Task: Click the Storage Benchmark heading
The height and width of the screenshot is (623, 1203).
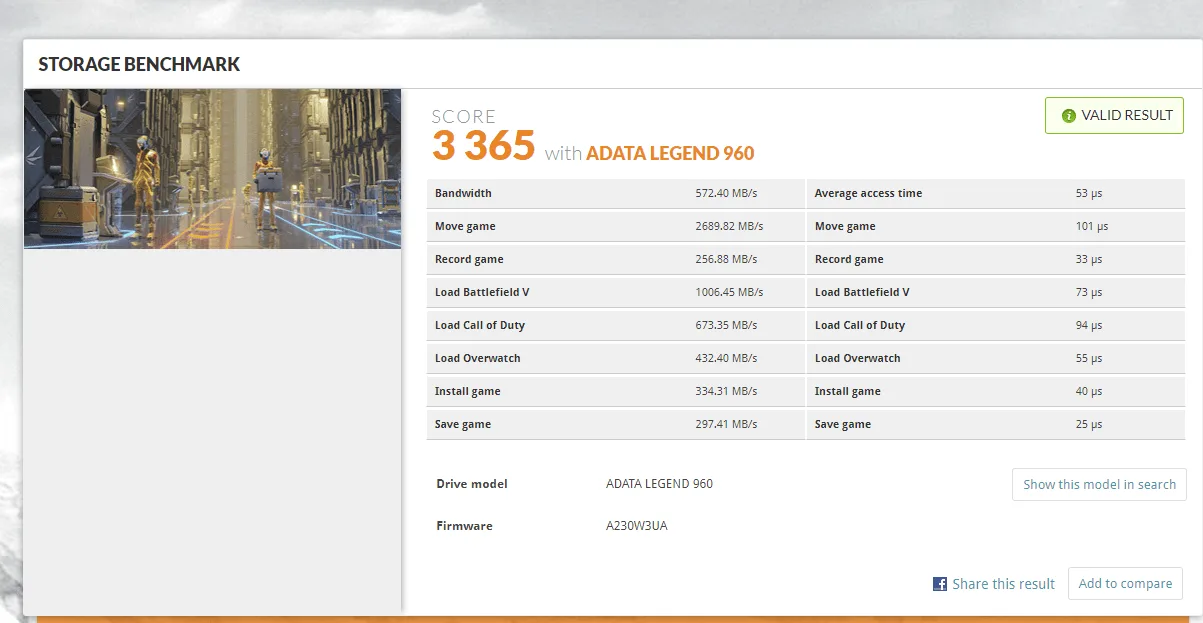Action: 139,65
